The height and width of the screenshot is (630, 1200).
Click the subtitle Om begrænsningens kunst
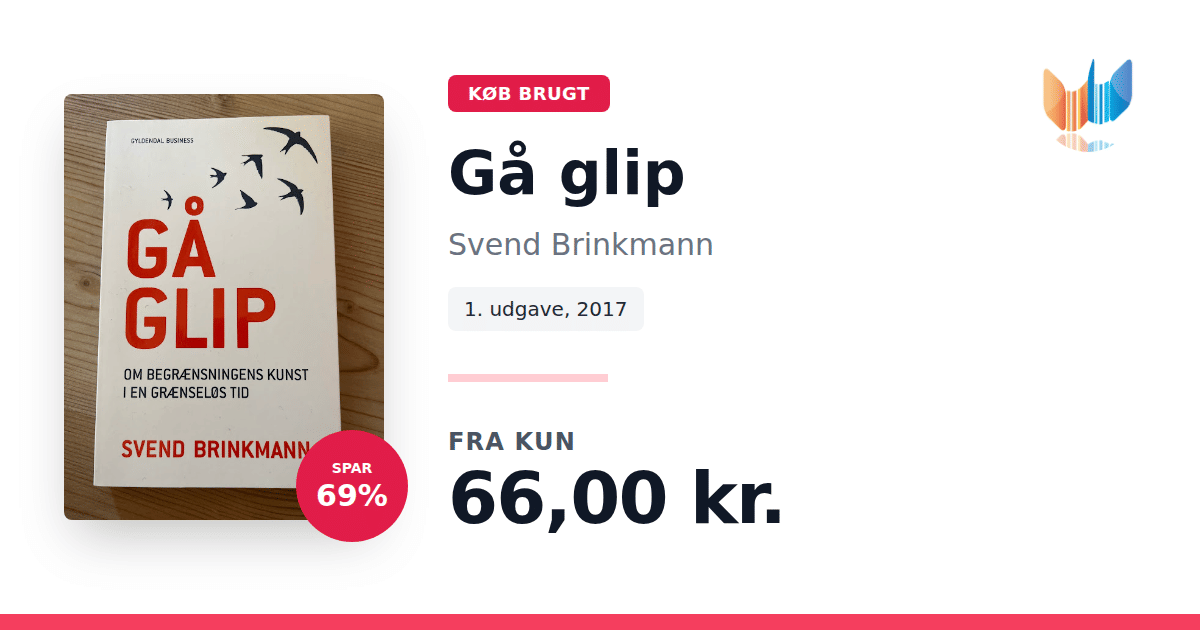[x=214, y=376]
